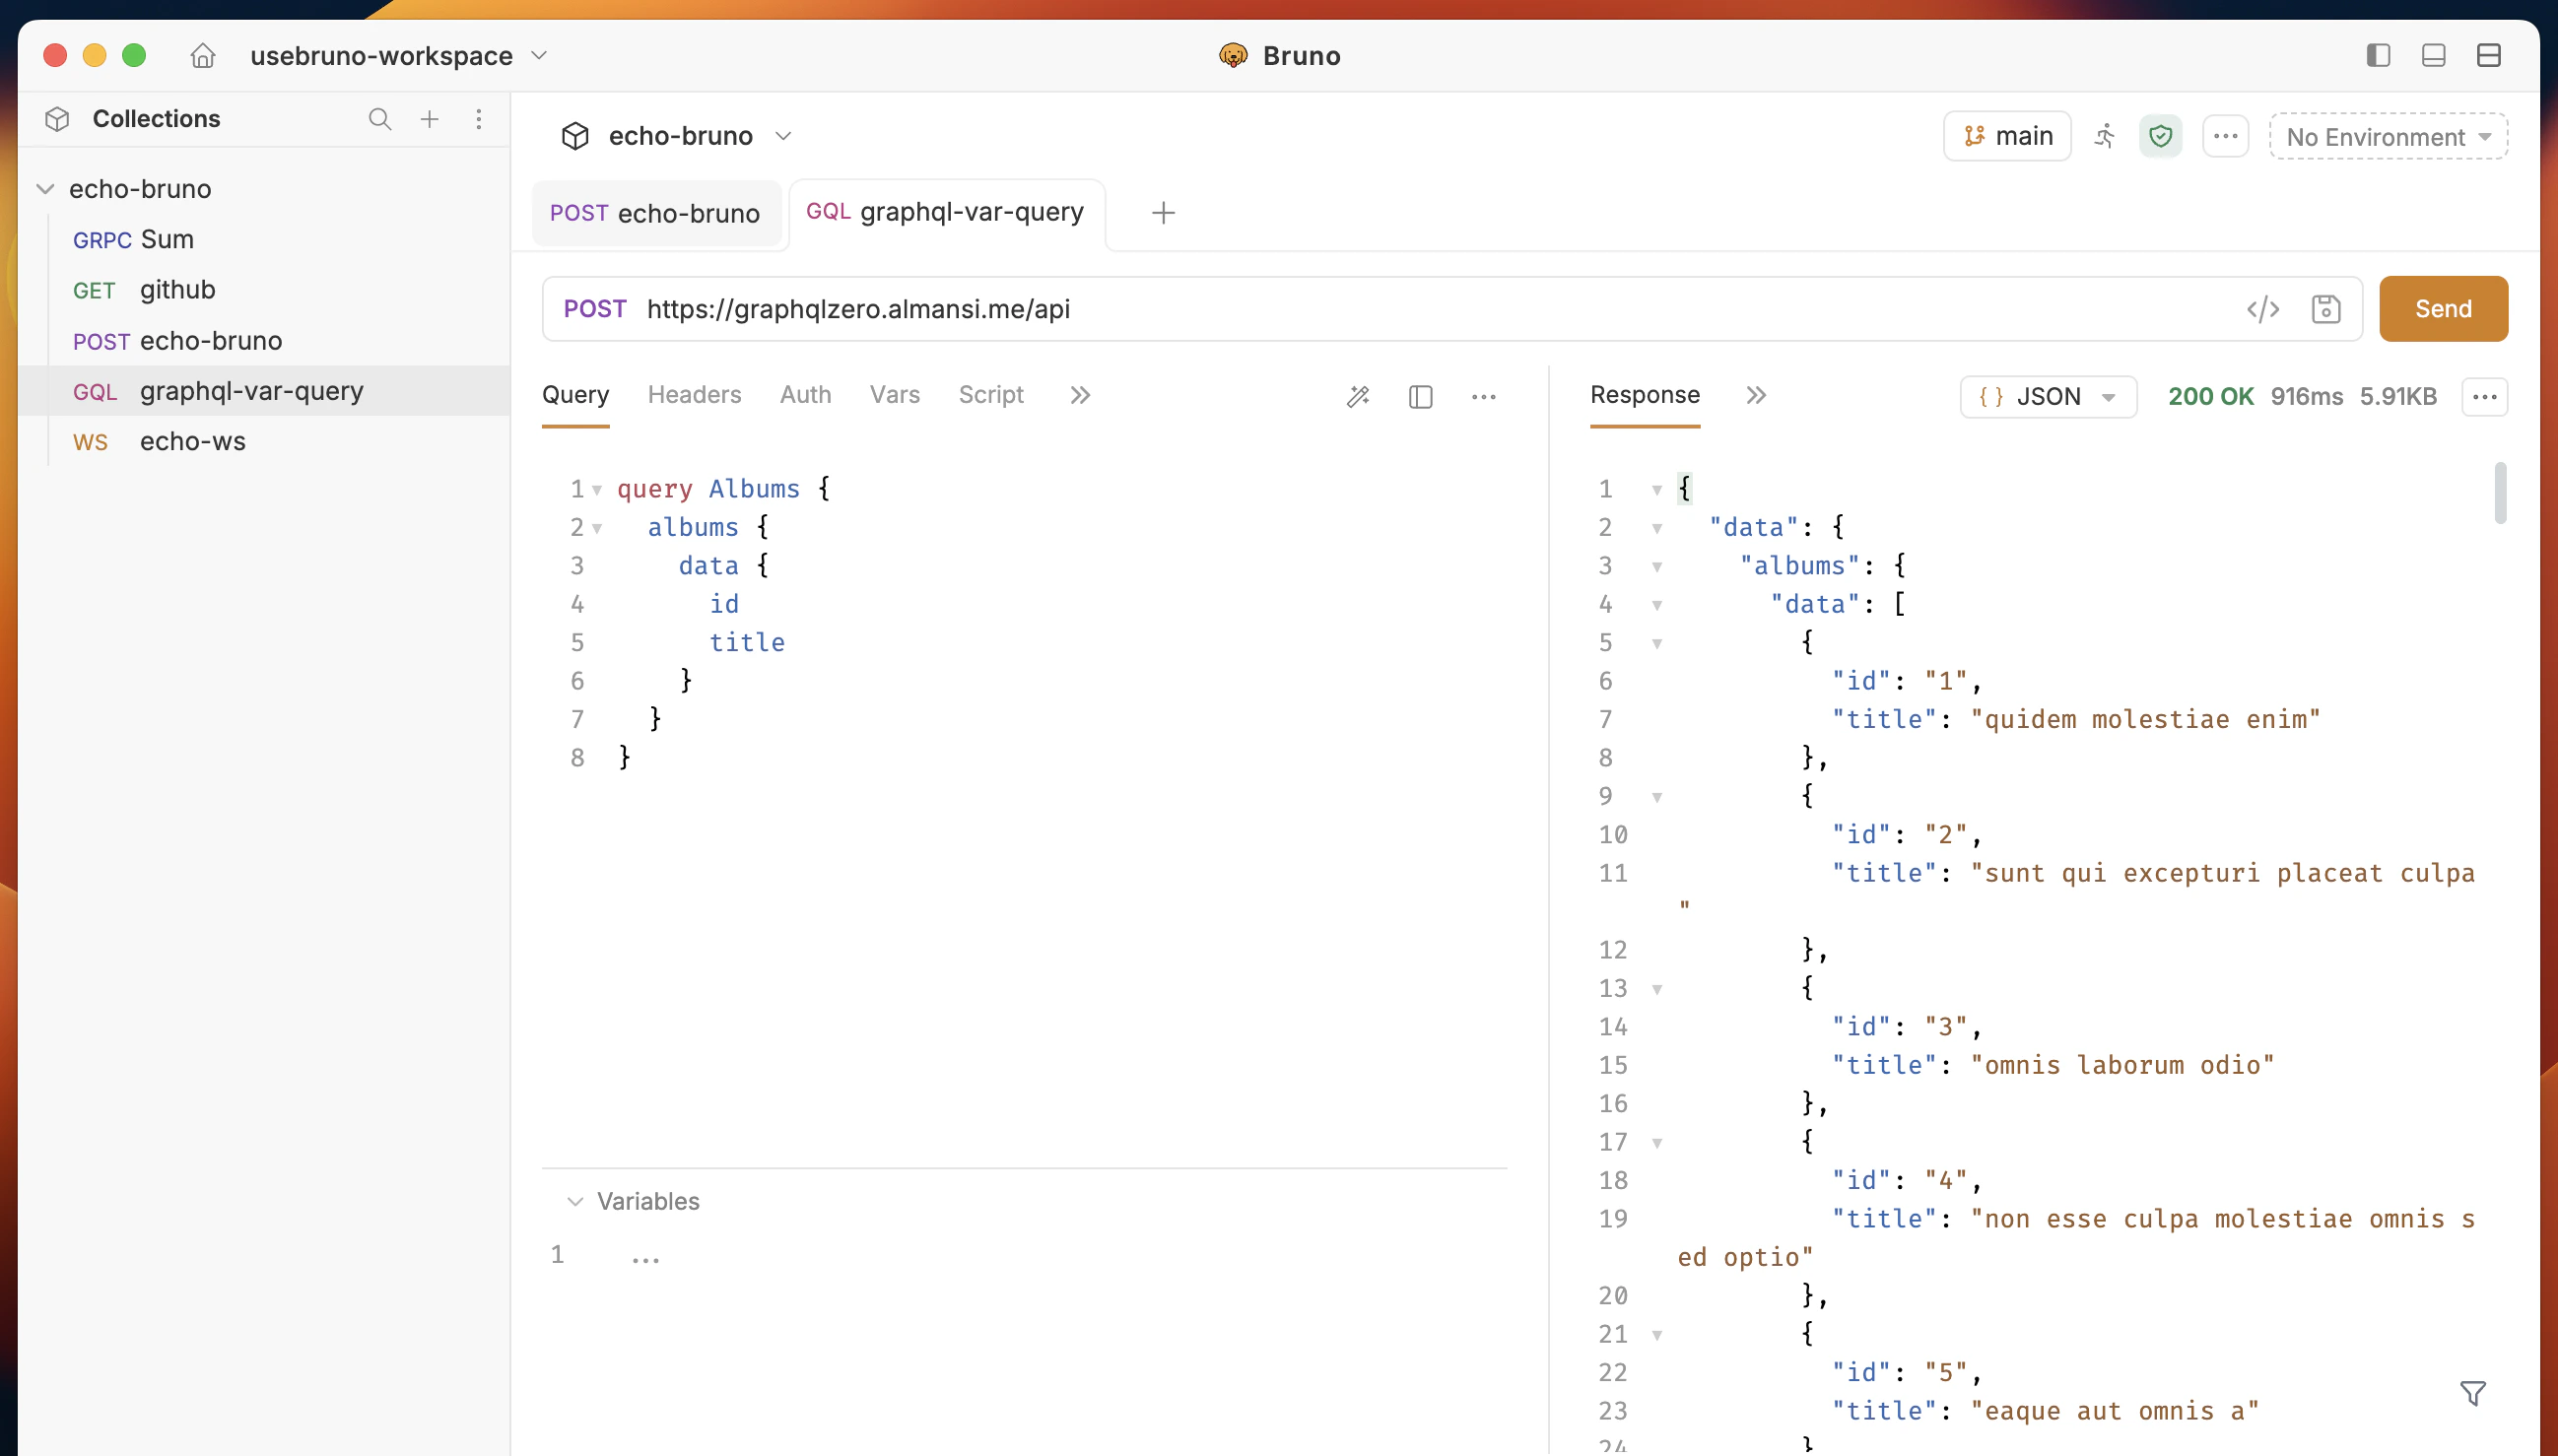
Task: Toggle the bottom panel visibility
Action: (x=2433, y=55)
